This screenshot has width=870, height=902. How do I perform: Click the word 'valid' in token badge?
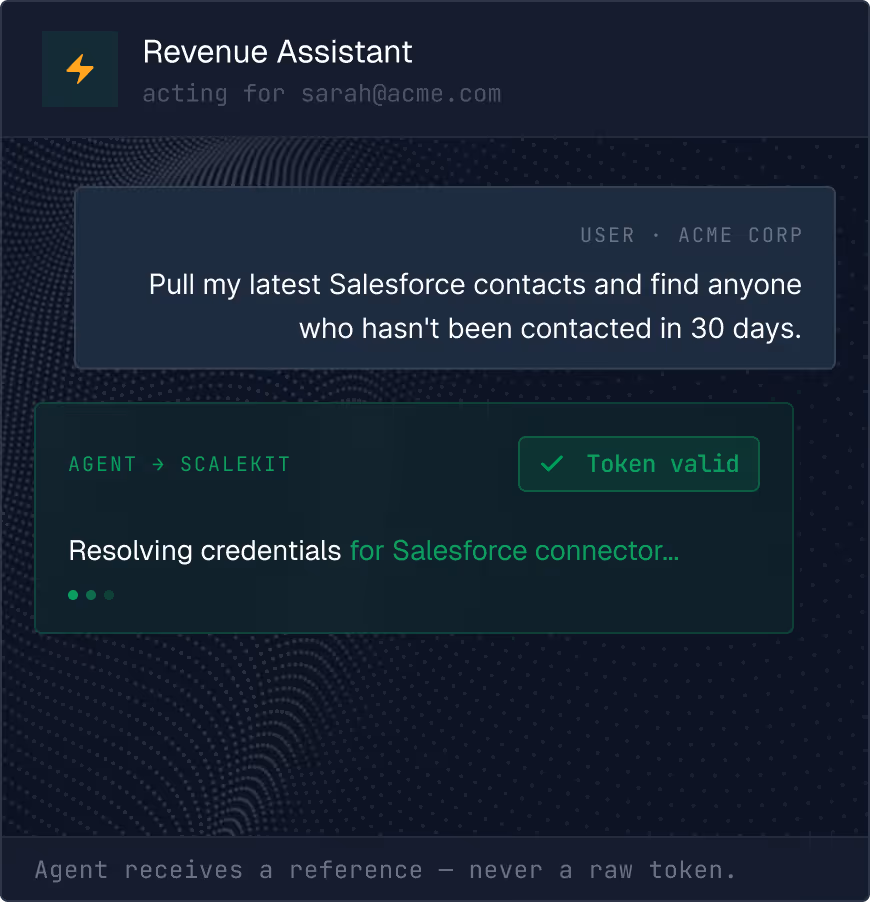coord(705,464)
